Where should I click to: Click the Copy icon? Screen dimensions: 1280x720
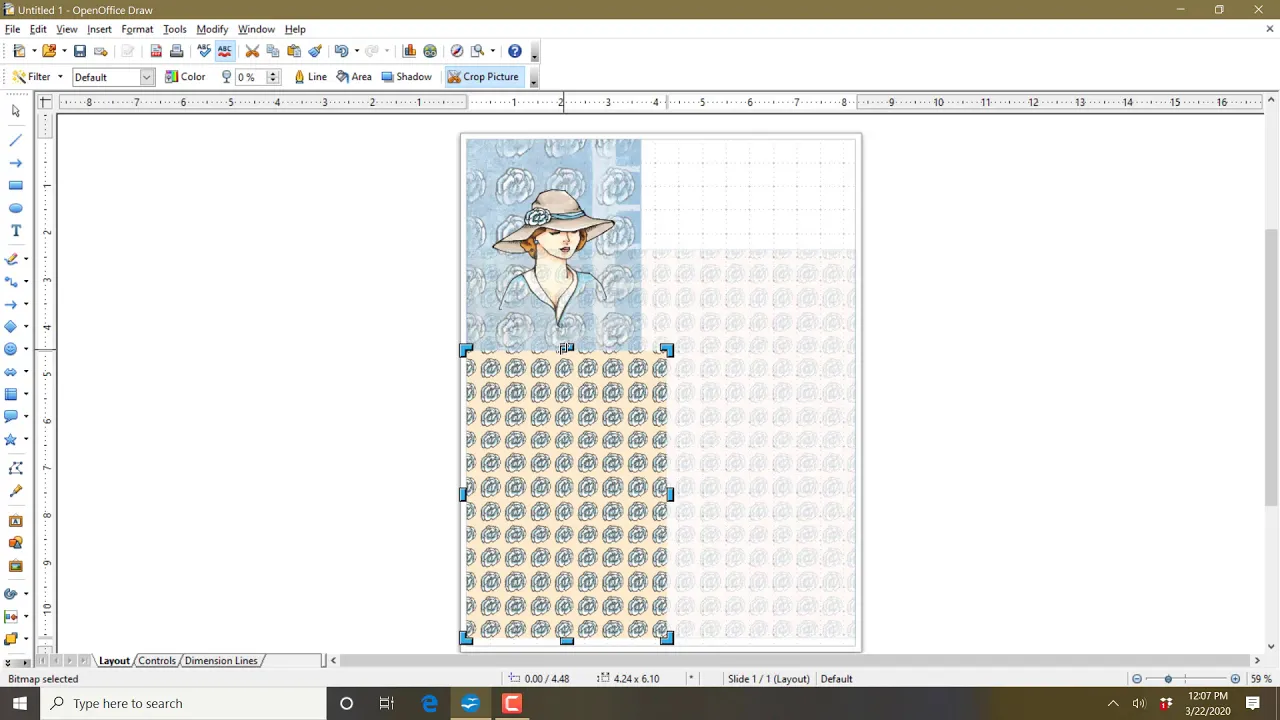point(273,51)
